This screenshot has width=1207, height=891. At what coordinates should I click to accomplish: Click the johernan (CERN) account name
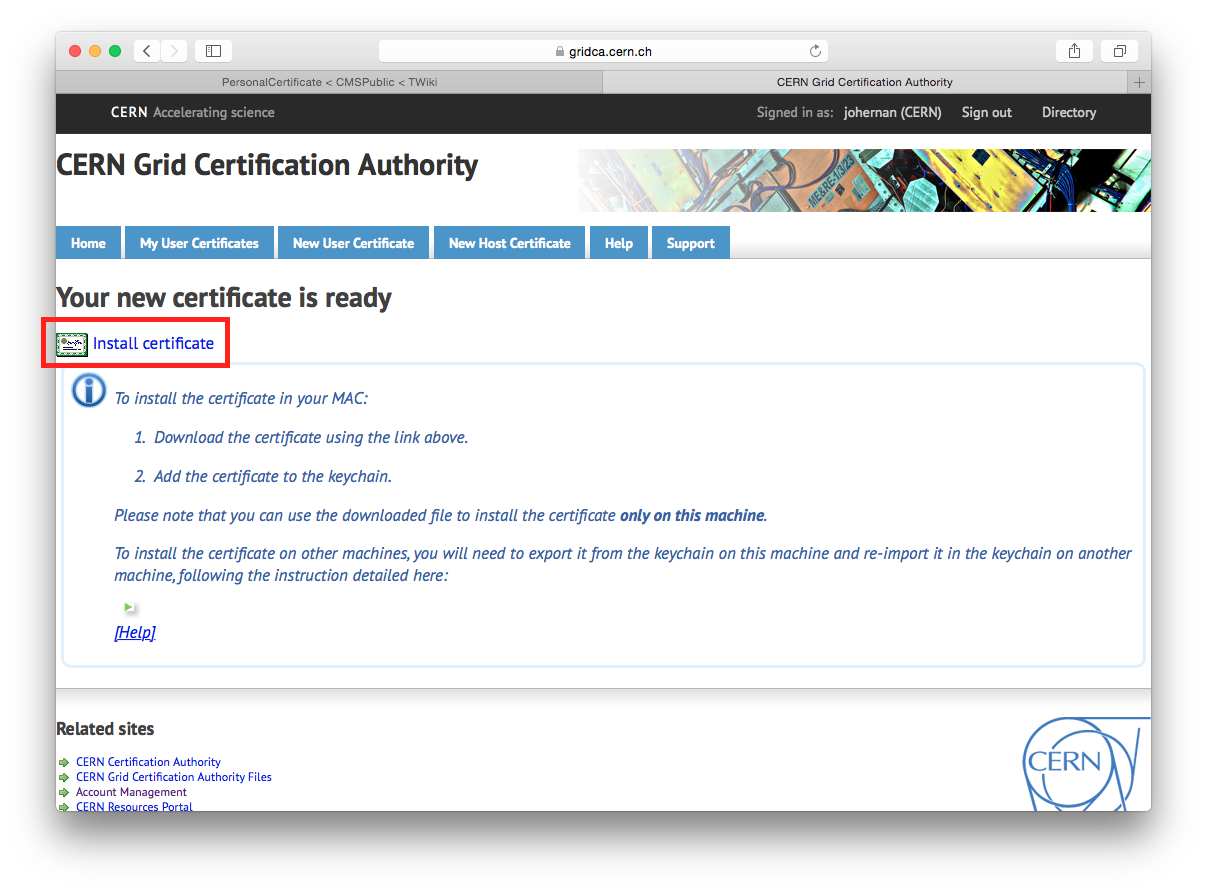[x=893, y=112]
